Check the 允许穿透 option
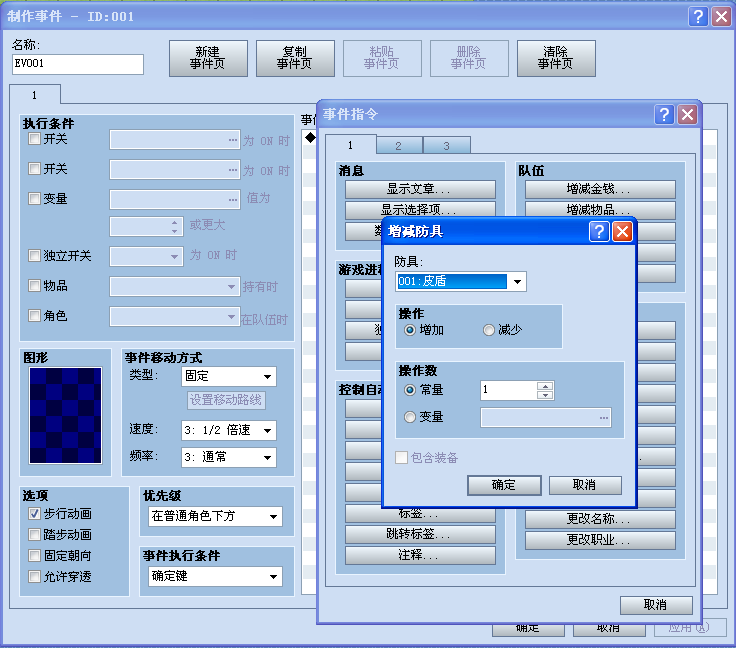Screen dimensions: 736x648 click(34, 576)
